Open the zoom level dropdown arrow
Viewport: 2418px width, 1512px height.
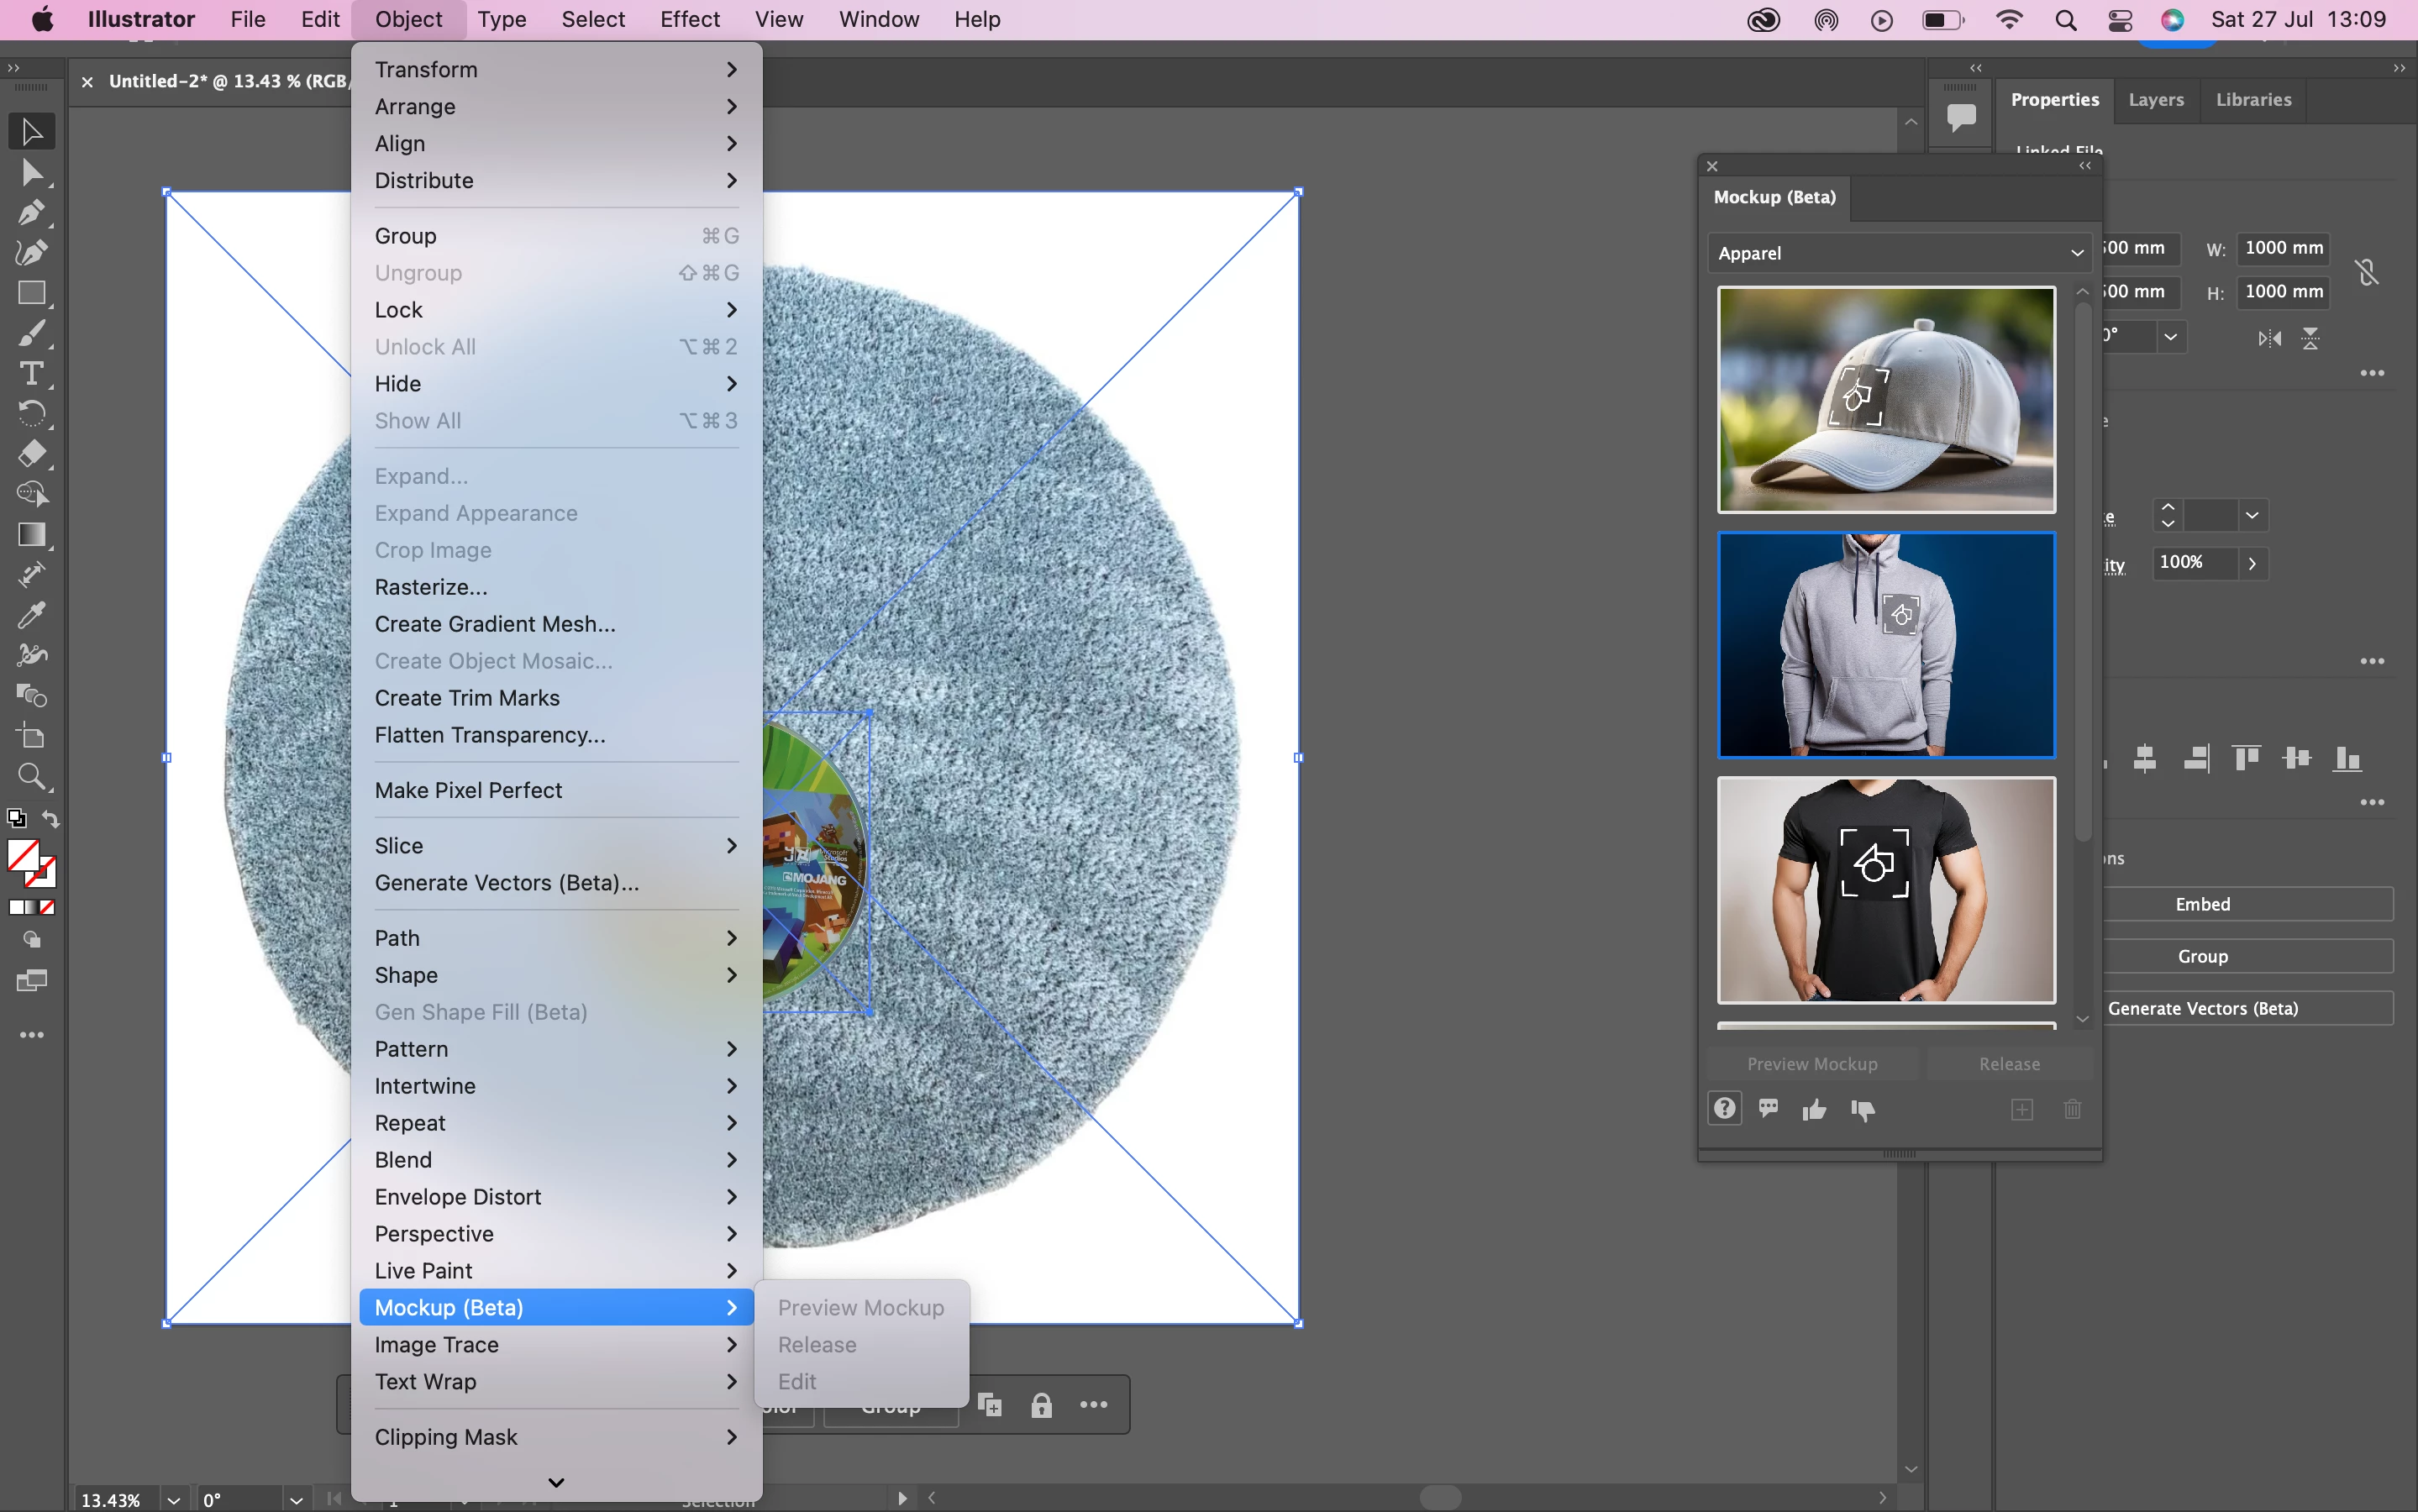point(173,1499)
